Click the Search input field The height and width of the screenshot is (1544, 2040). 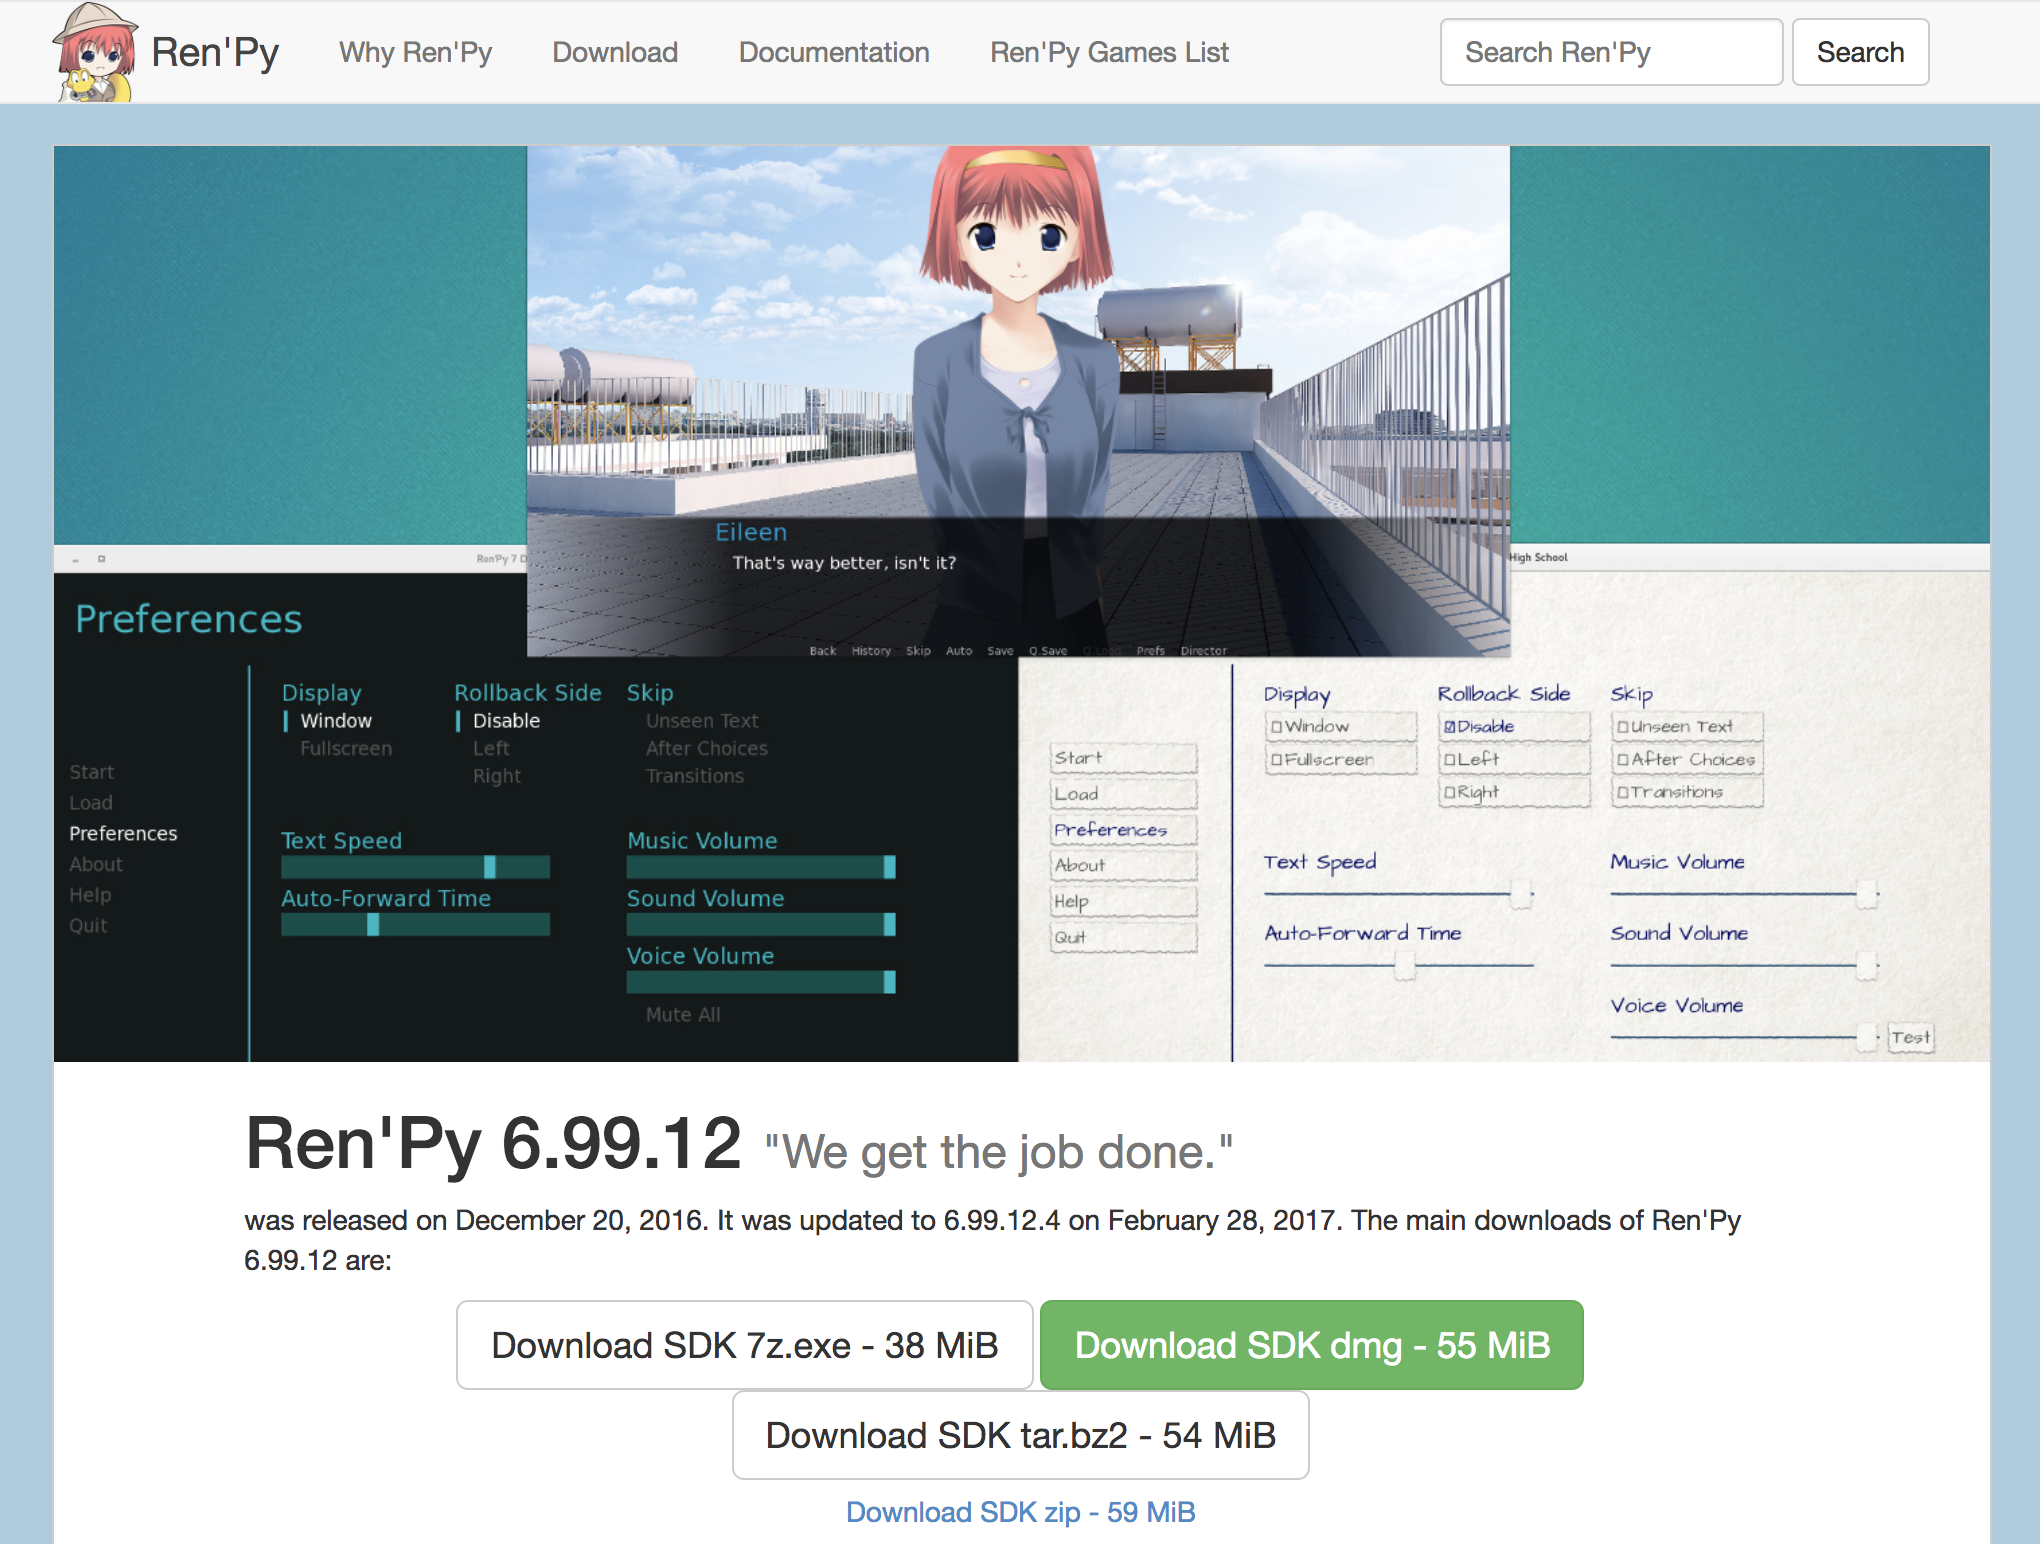click(1610, 52)
